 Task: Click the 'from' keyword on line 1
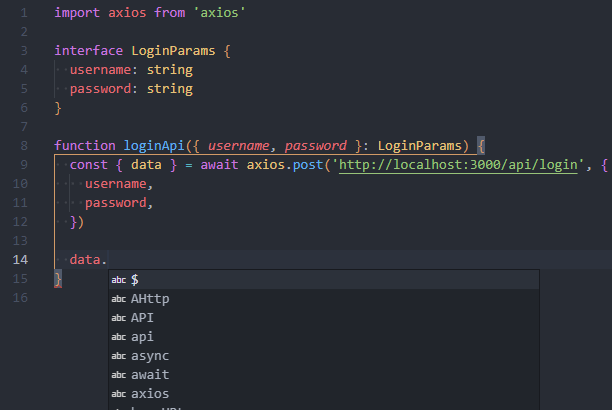(x=169, y=13)
